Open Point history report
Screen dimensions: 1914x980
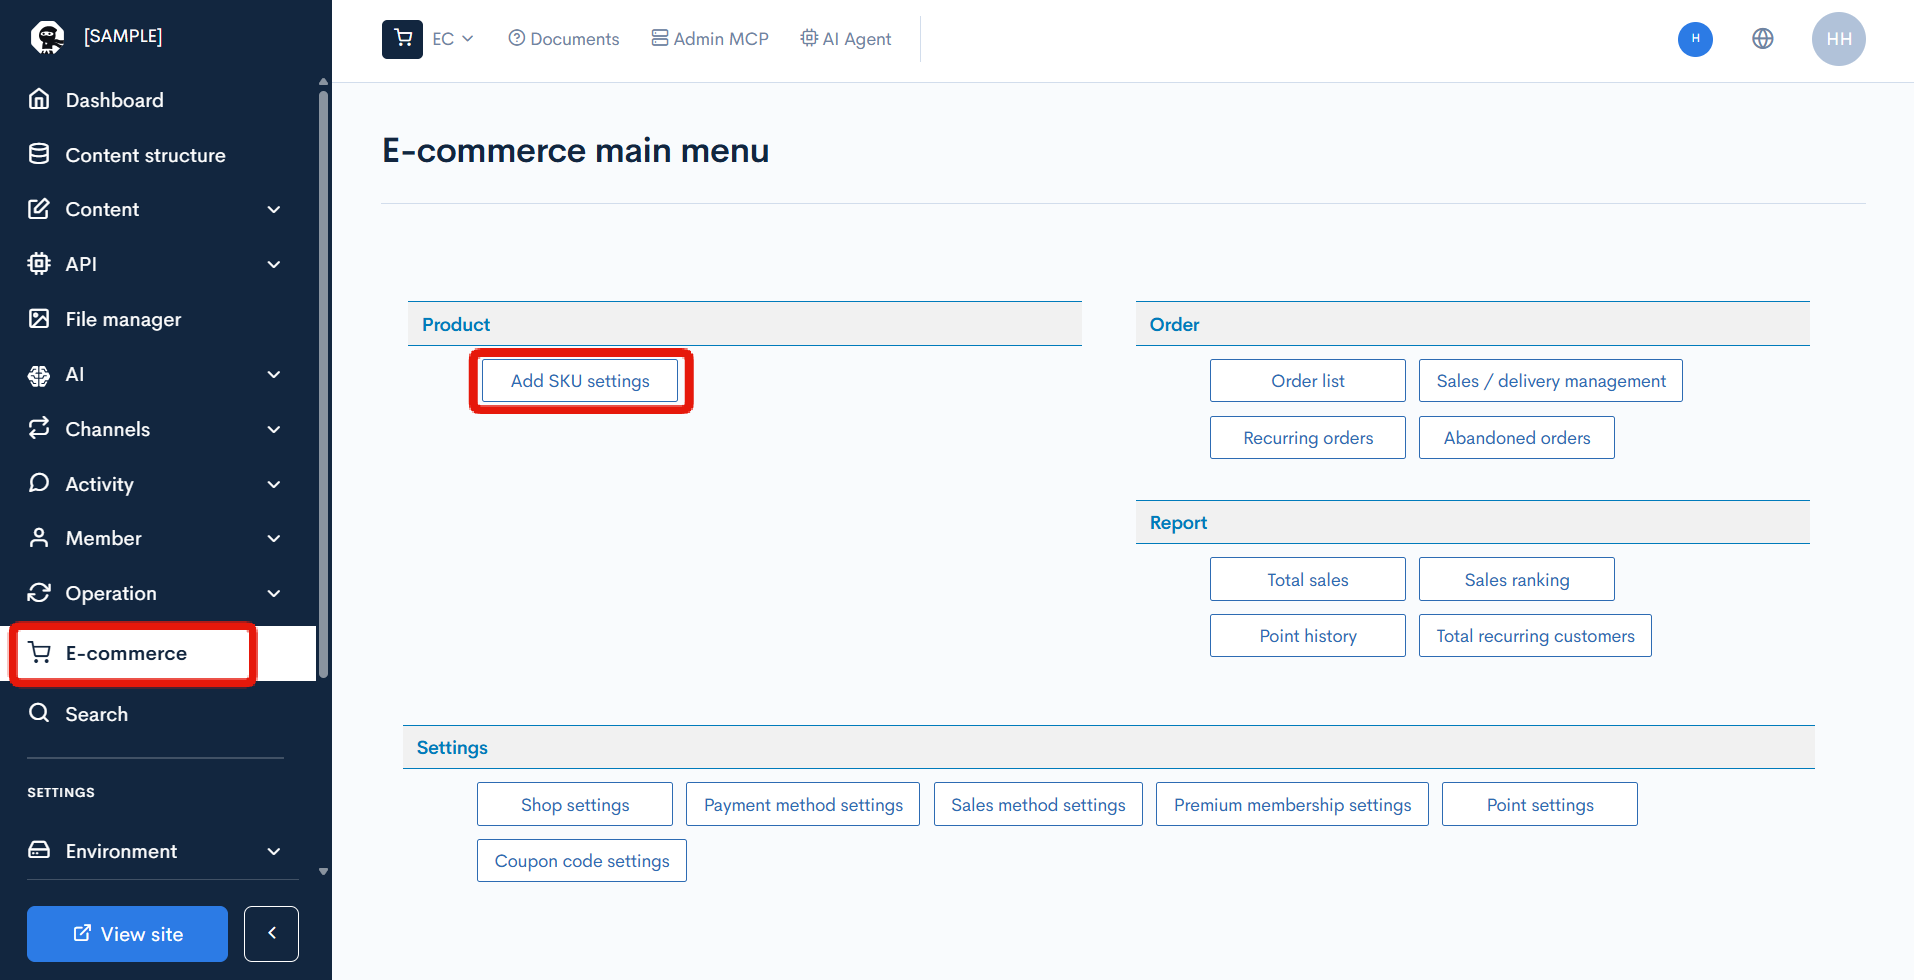1307,636
